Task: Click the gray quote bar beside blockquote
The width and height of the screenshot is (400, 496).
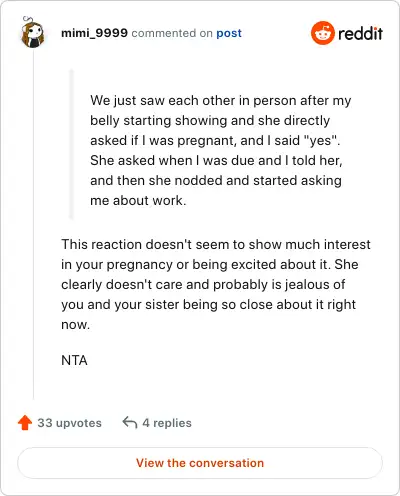Action: pyautogui.click(x=71, y=144)
